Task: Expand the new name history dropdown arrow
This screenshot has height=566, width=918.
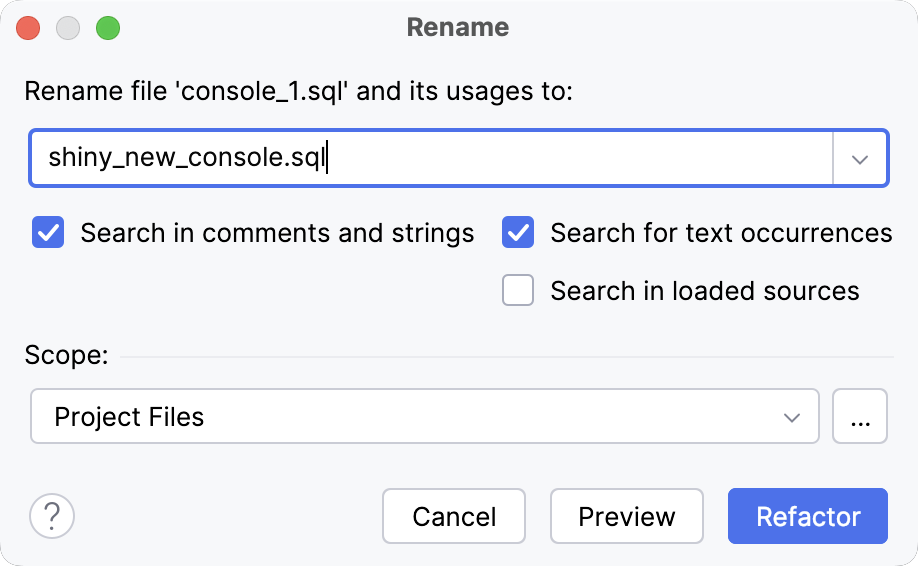Action: [860, 159]
